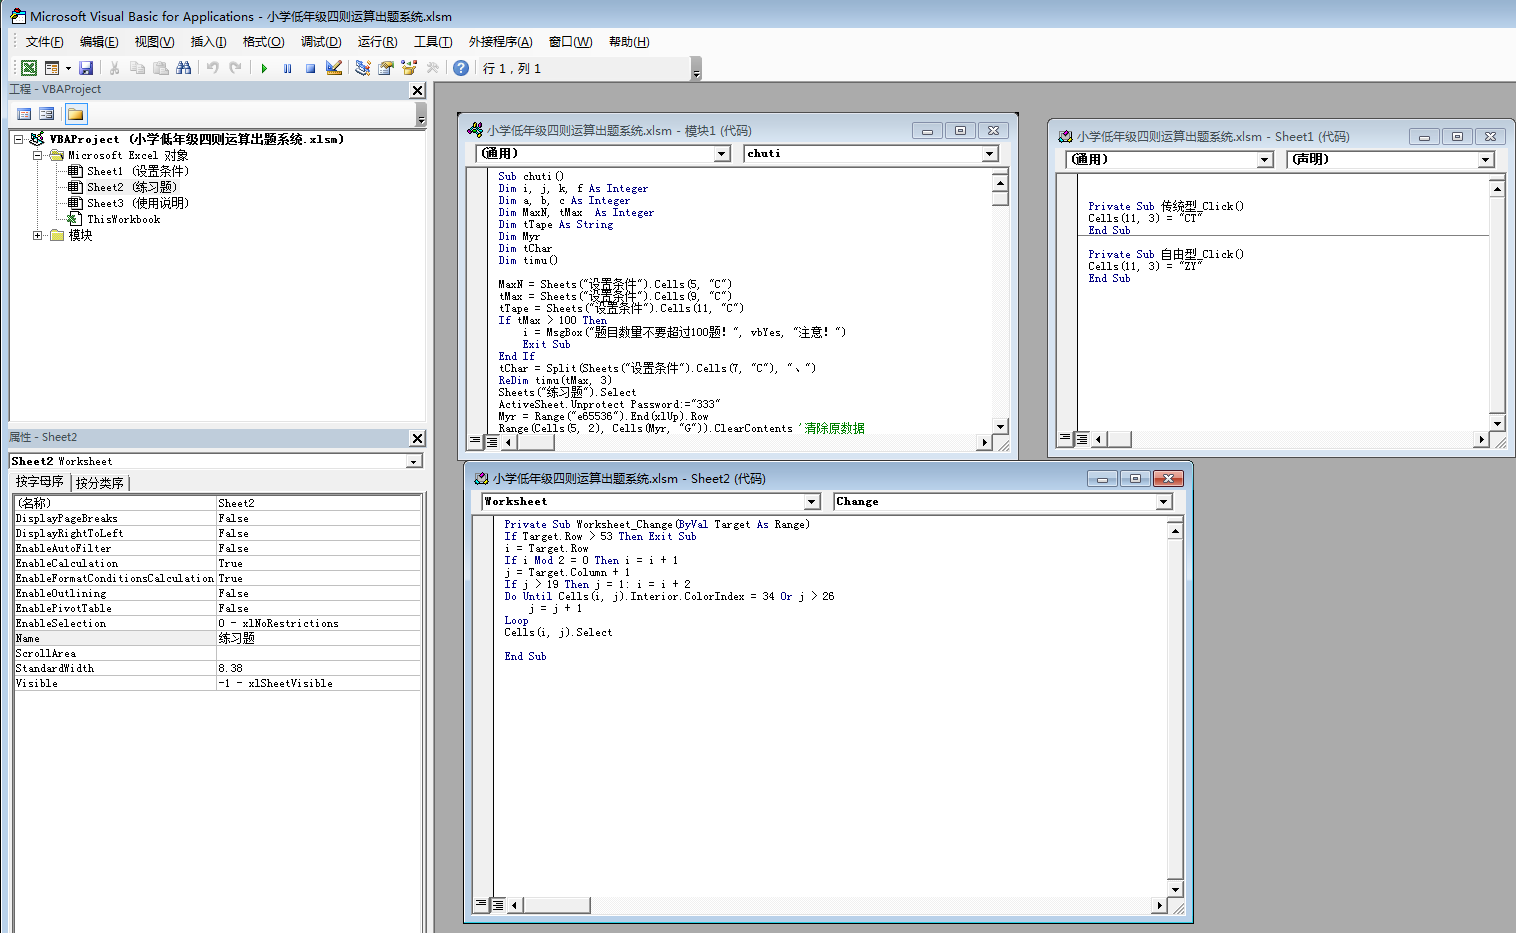Save the workbook with the floppy icon
1516x933 pixels.
86,68
